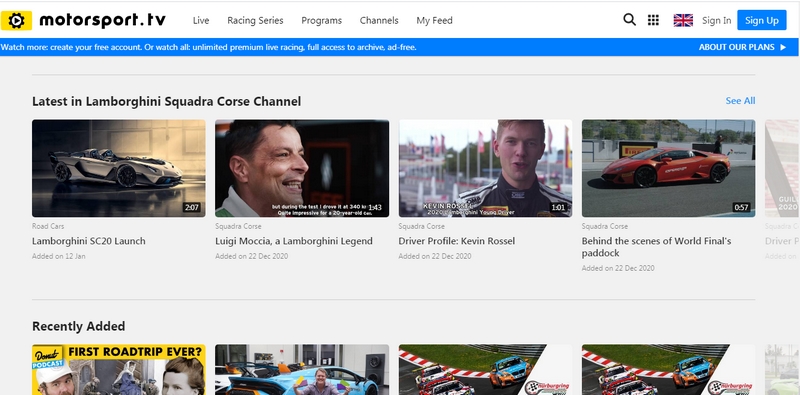
Task: Open the My Feed menu item
Action: (x=434, y=20)
